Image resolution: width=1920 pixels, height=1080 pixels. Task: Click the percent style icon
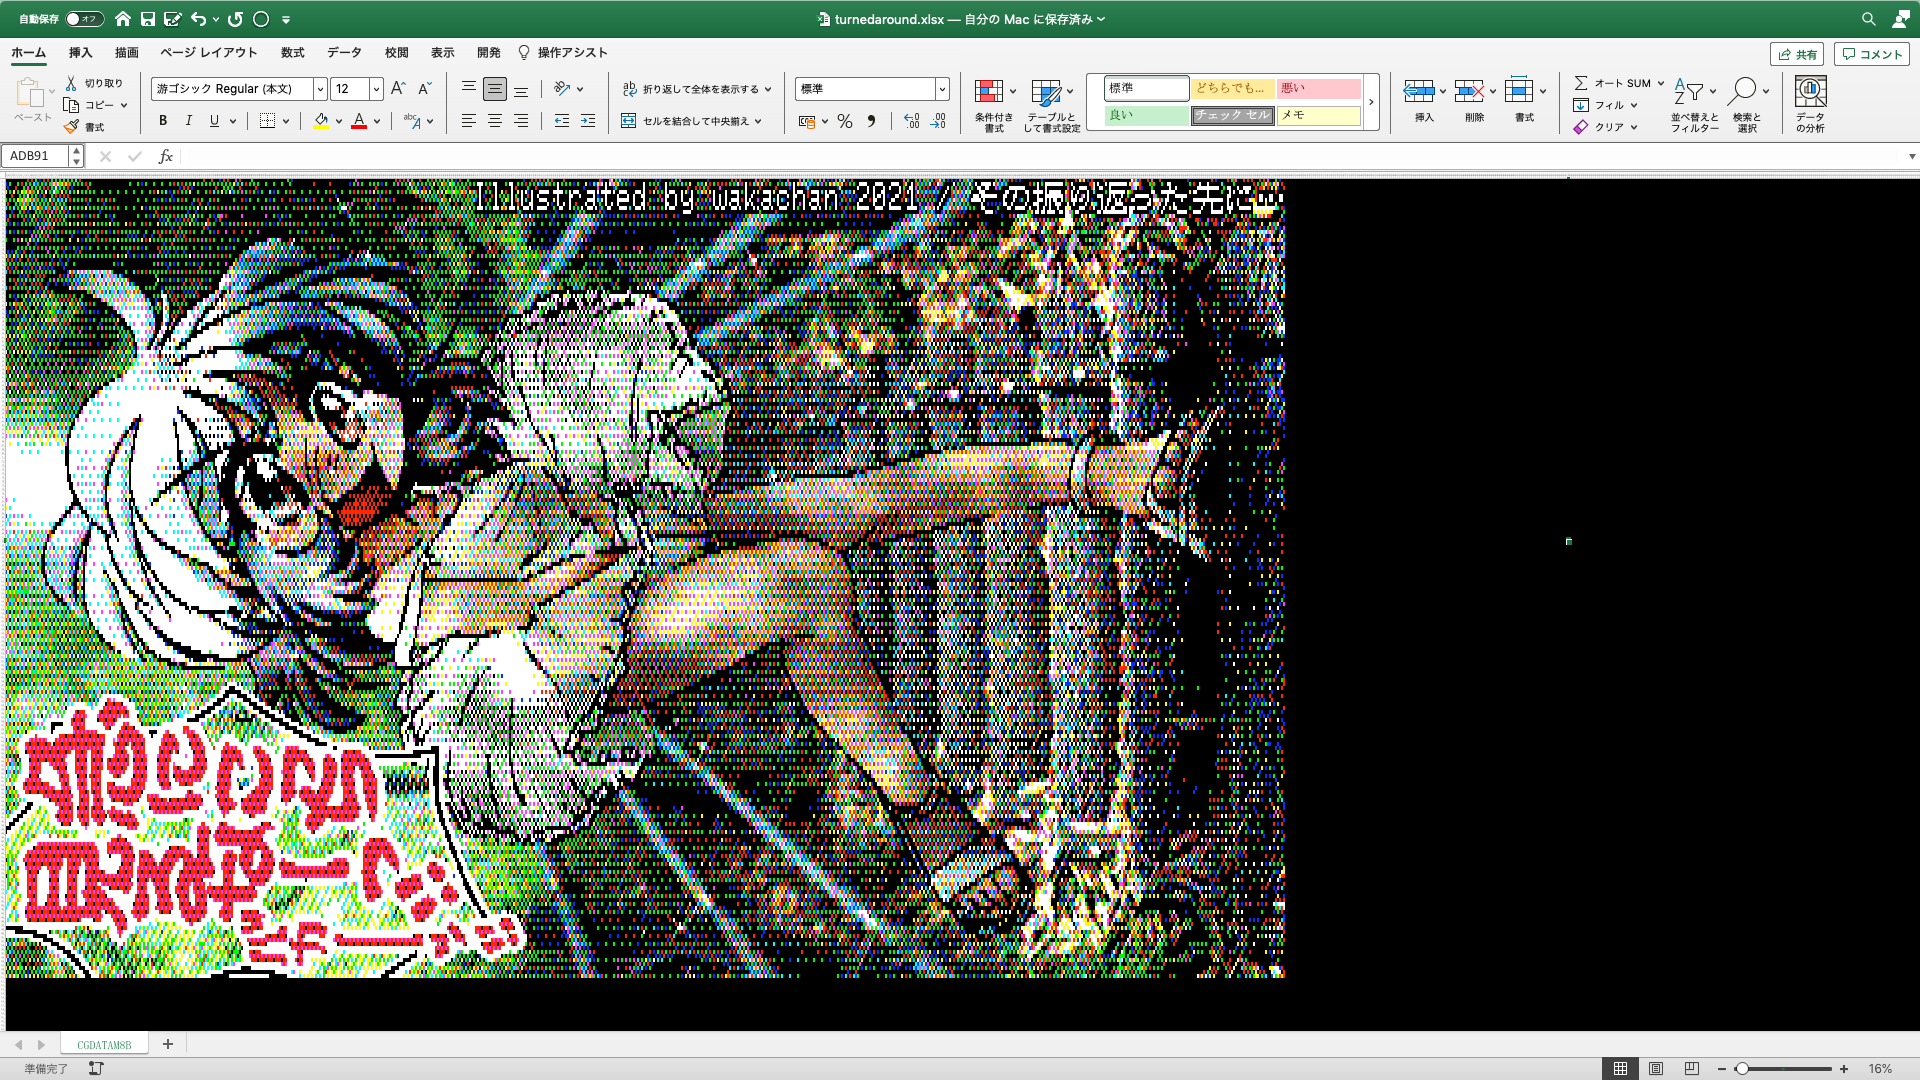(845, 121)
